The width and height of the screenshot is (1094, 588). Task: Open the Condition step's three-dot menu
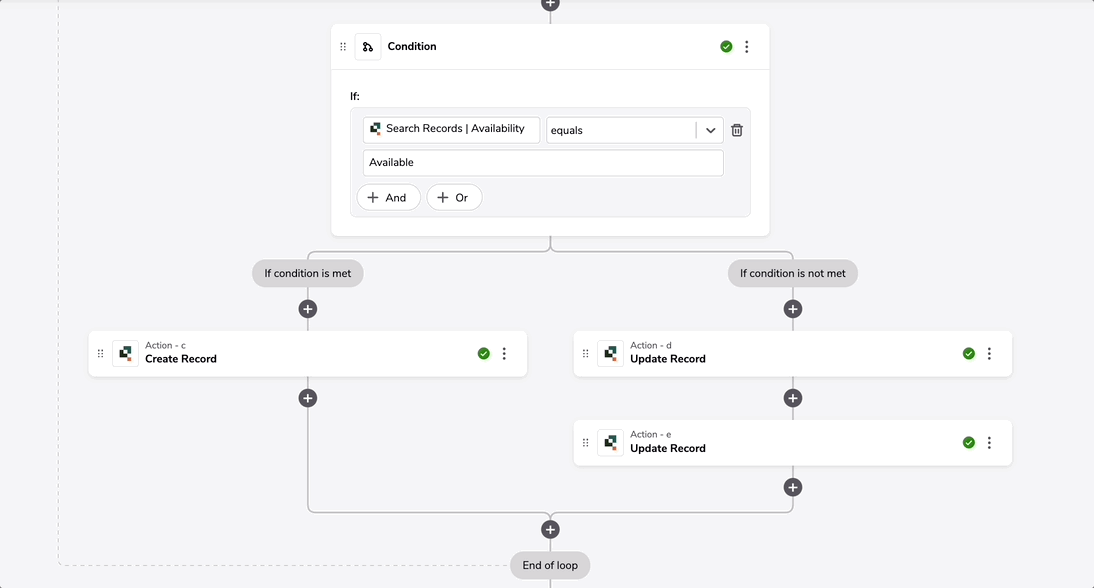[747, 47]
